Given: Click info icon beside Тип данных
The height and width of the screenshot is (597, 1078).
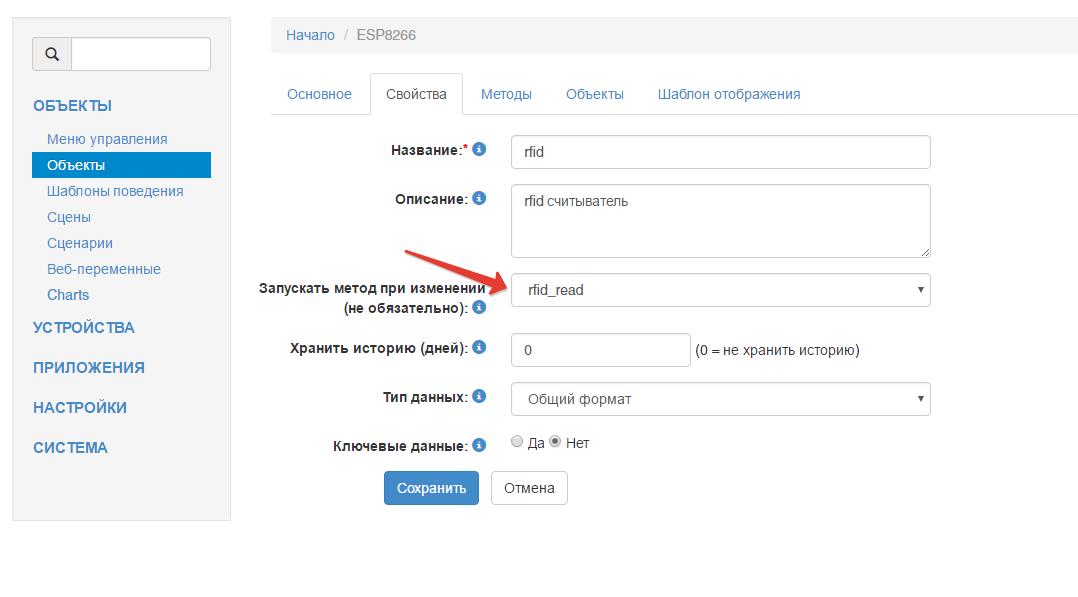Looking at the screenshot, I should [479, 396].
